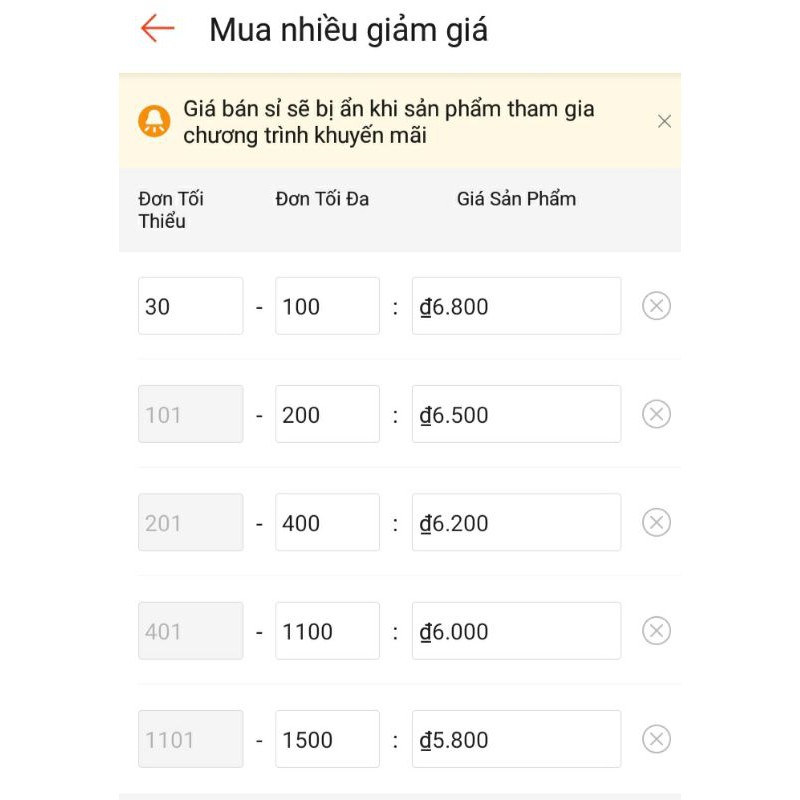Edit minimum order field showing 30
Viewport: 800px width, 800px height.
click(x=190, y=306)
